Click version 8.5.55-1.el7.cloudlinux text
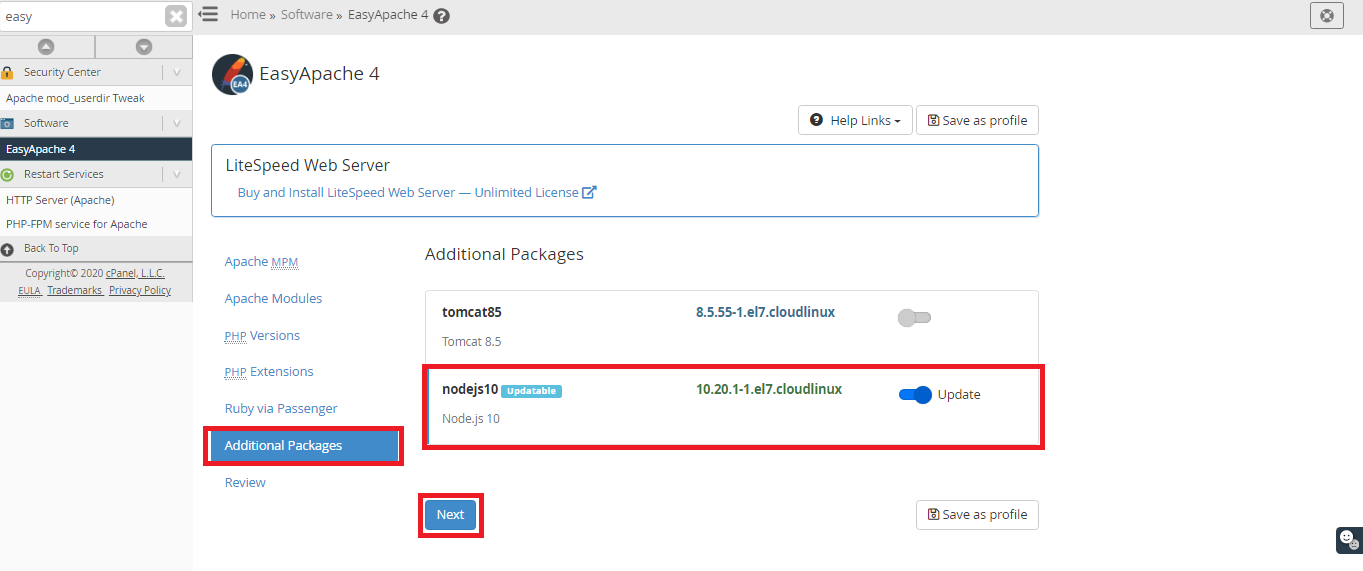The width and height of the screenshot is (1363, 571). 766,312
